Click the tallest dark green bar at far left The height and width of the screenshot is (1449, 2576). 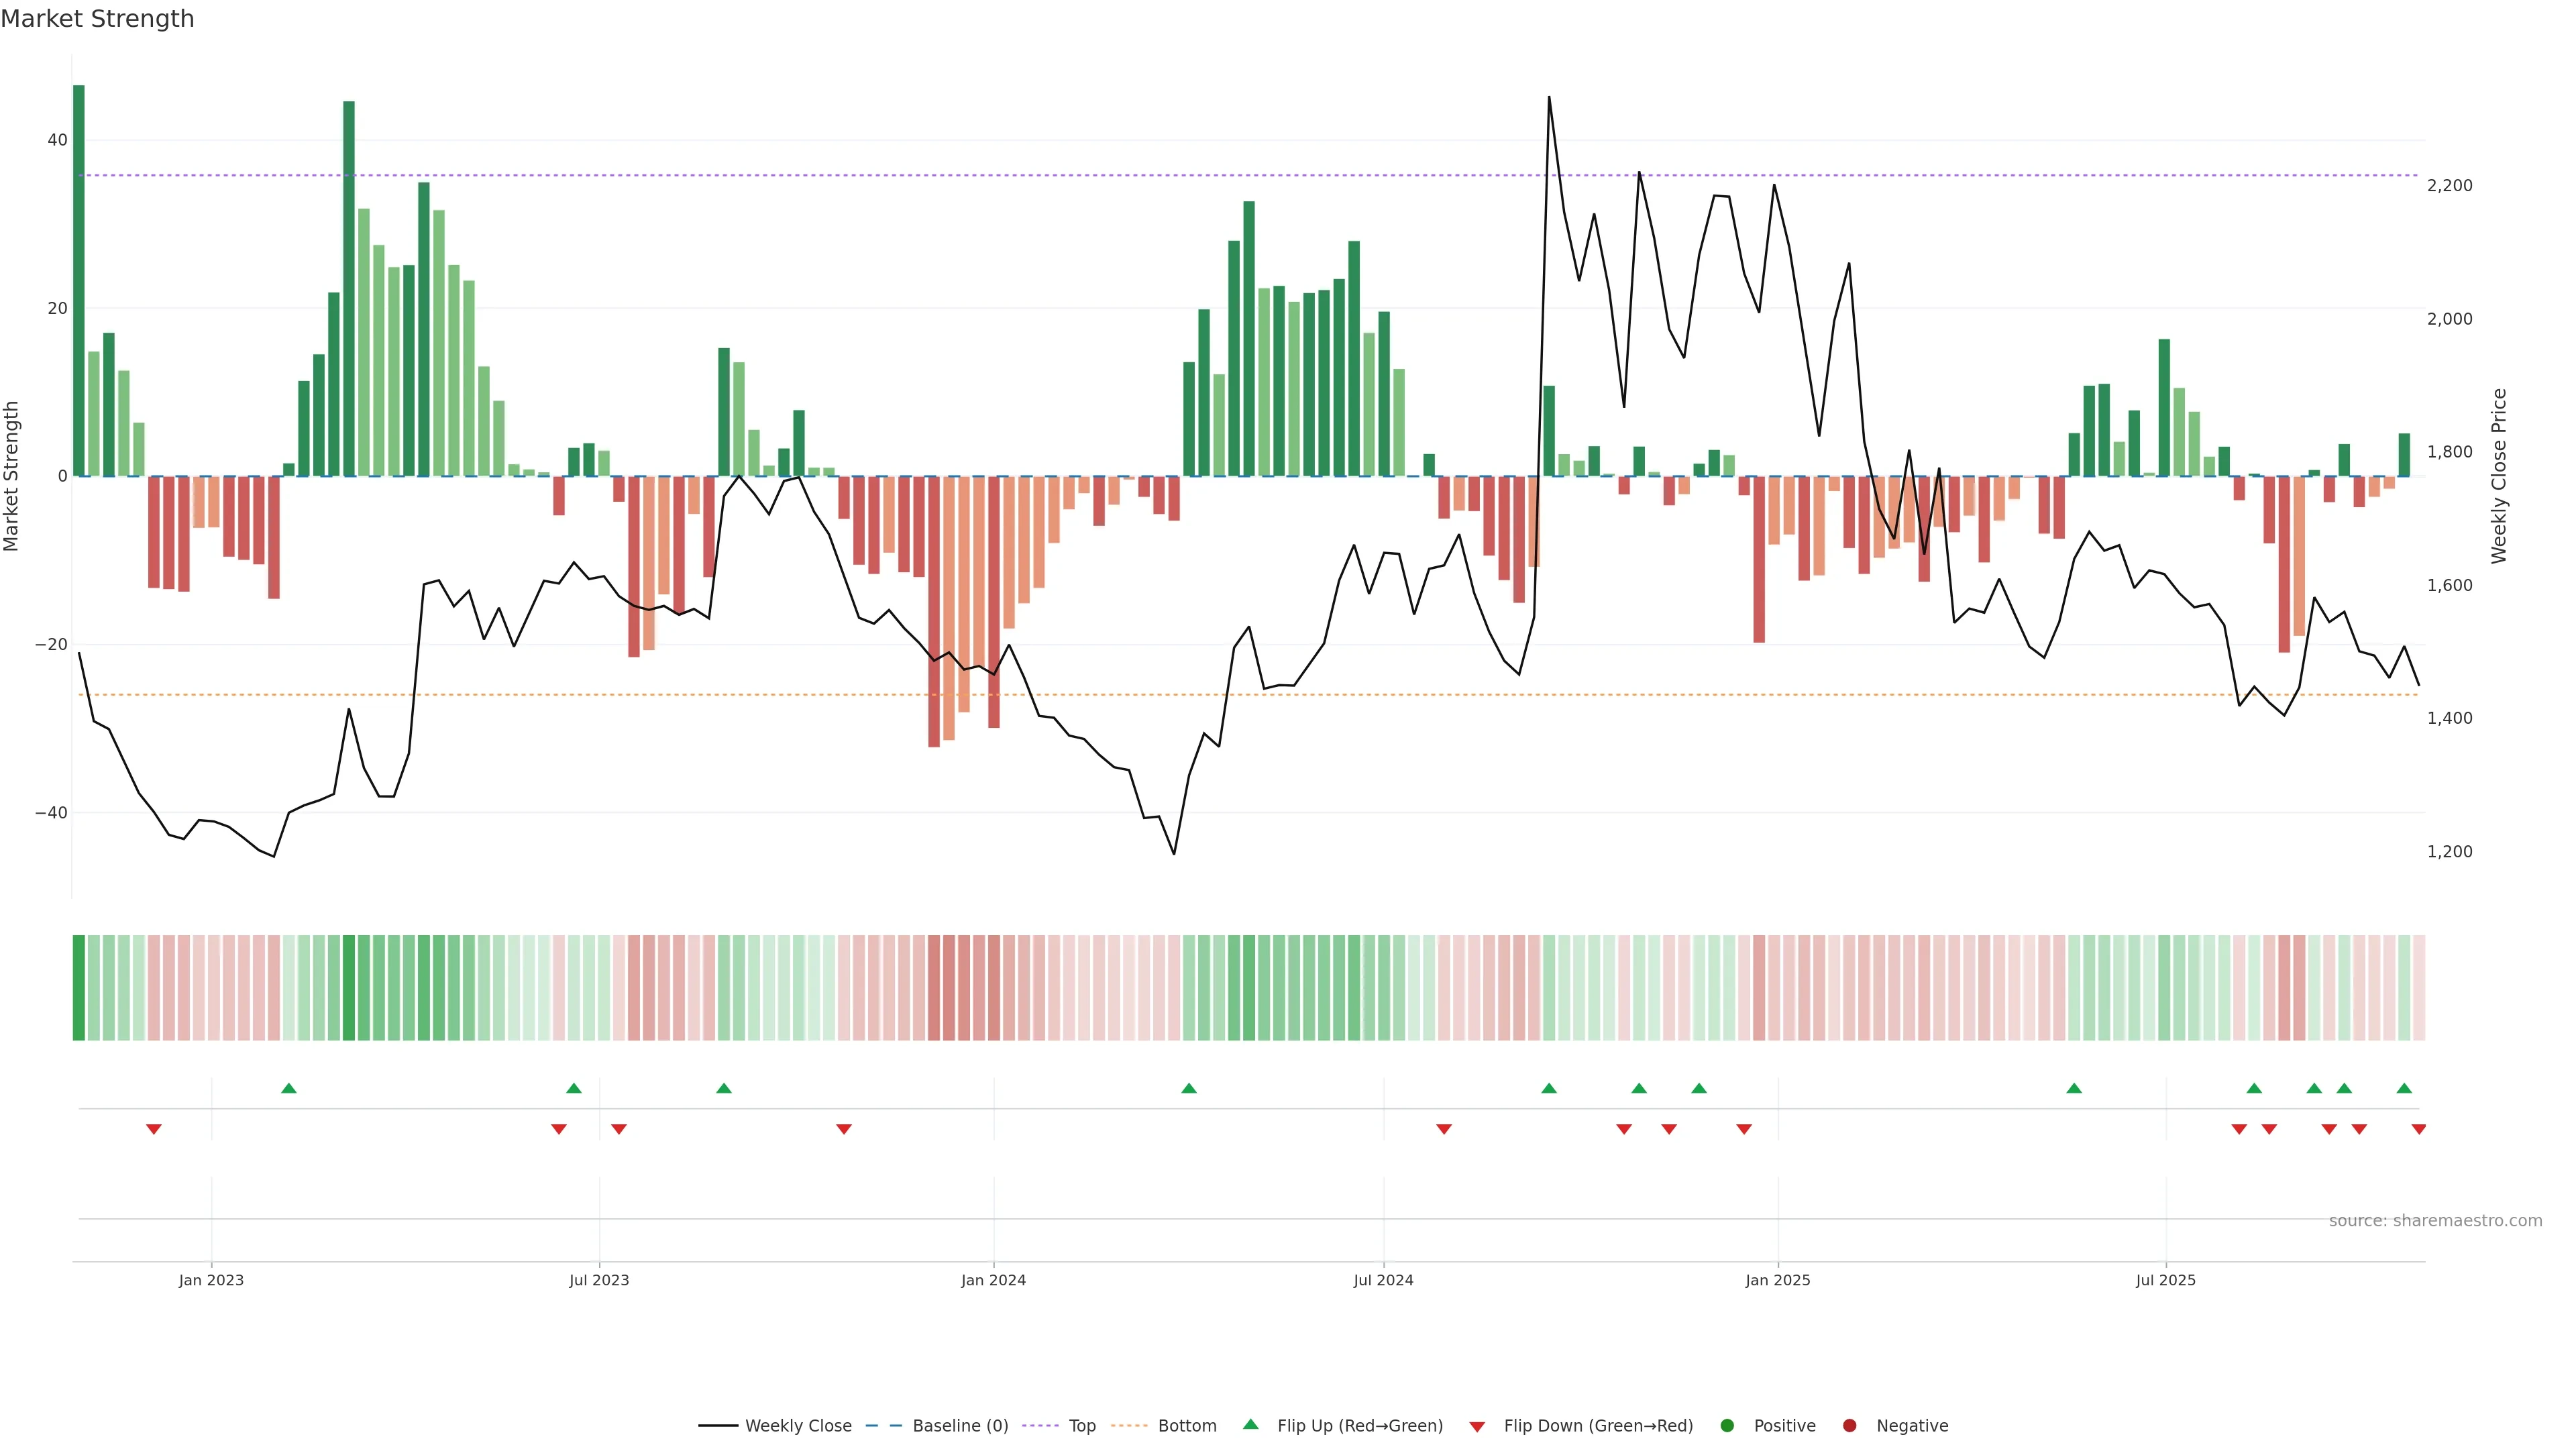(79, 280)
